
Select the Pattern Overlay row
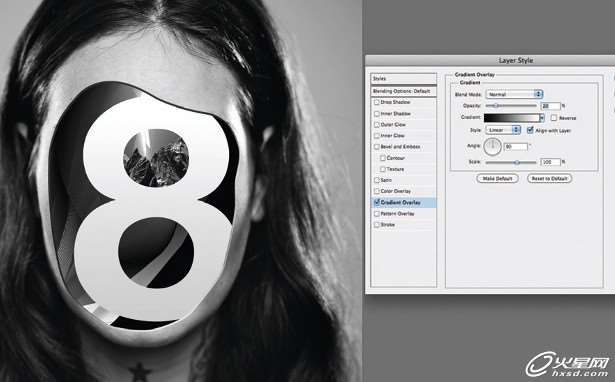click(x=403, y=214)
